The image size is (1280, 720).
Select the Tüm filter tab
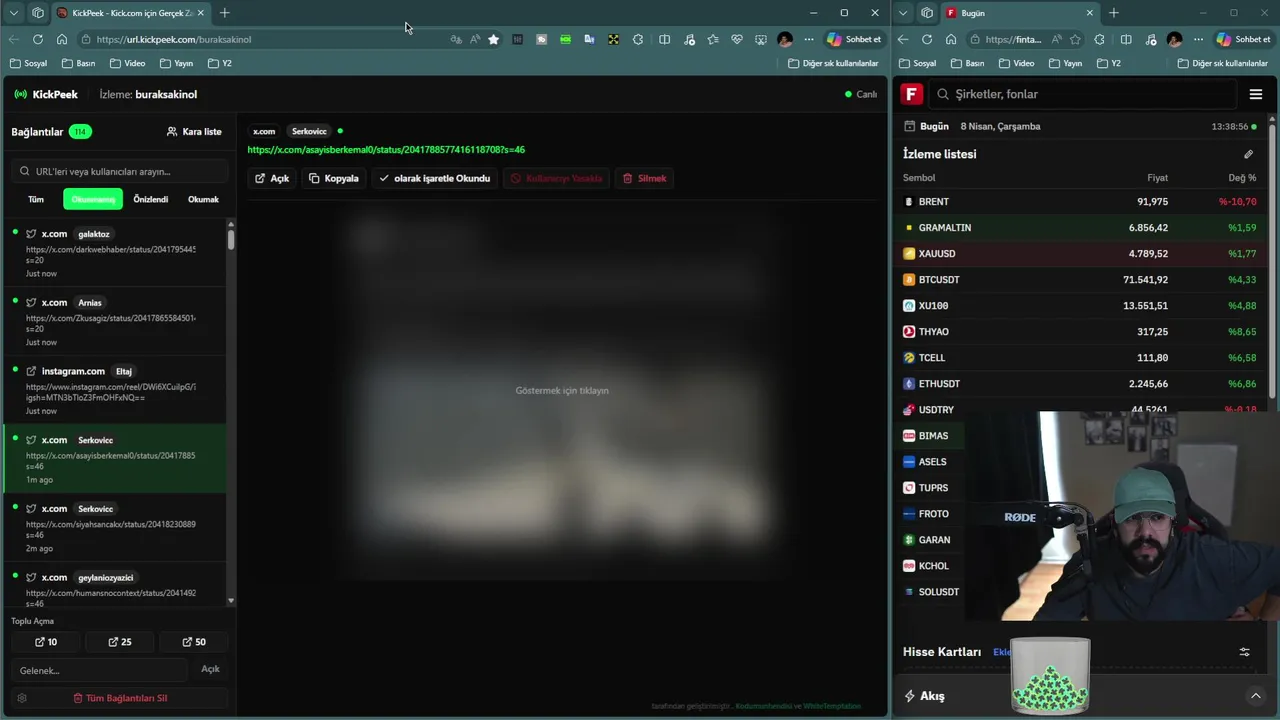tap(36, 199)
